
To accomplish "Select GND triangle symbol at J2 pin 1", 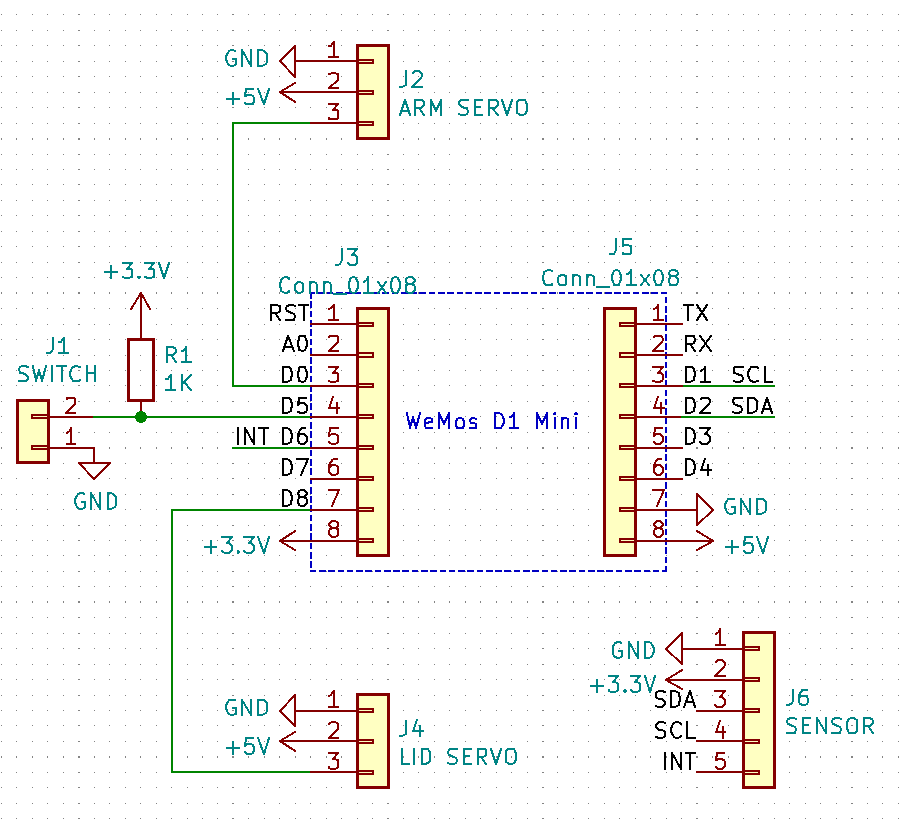I will click(288, 61).
